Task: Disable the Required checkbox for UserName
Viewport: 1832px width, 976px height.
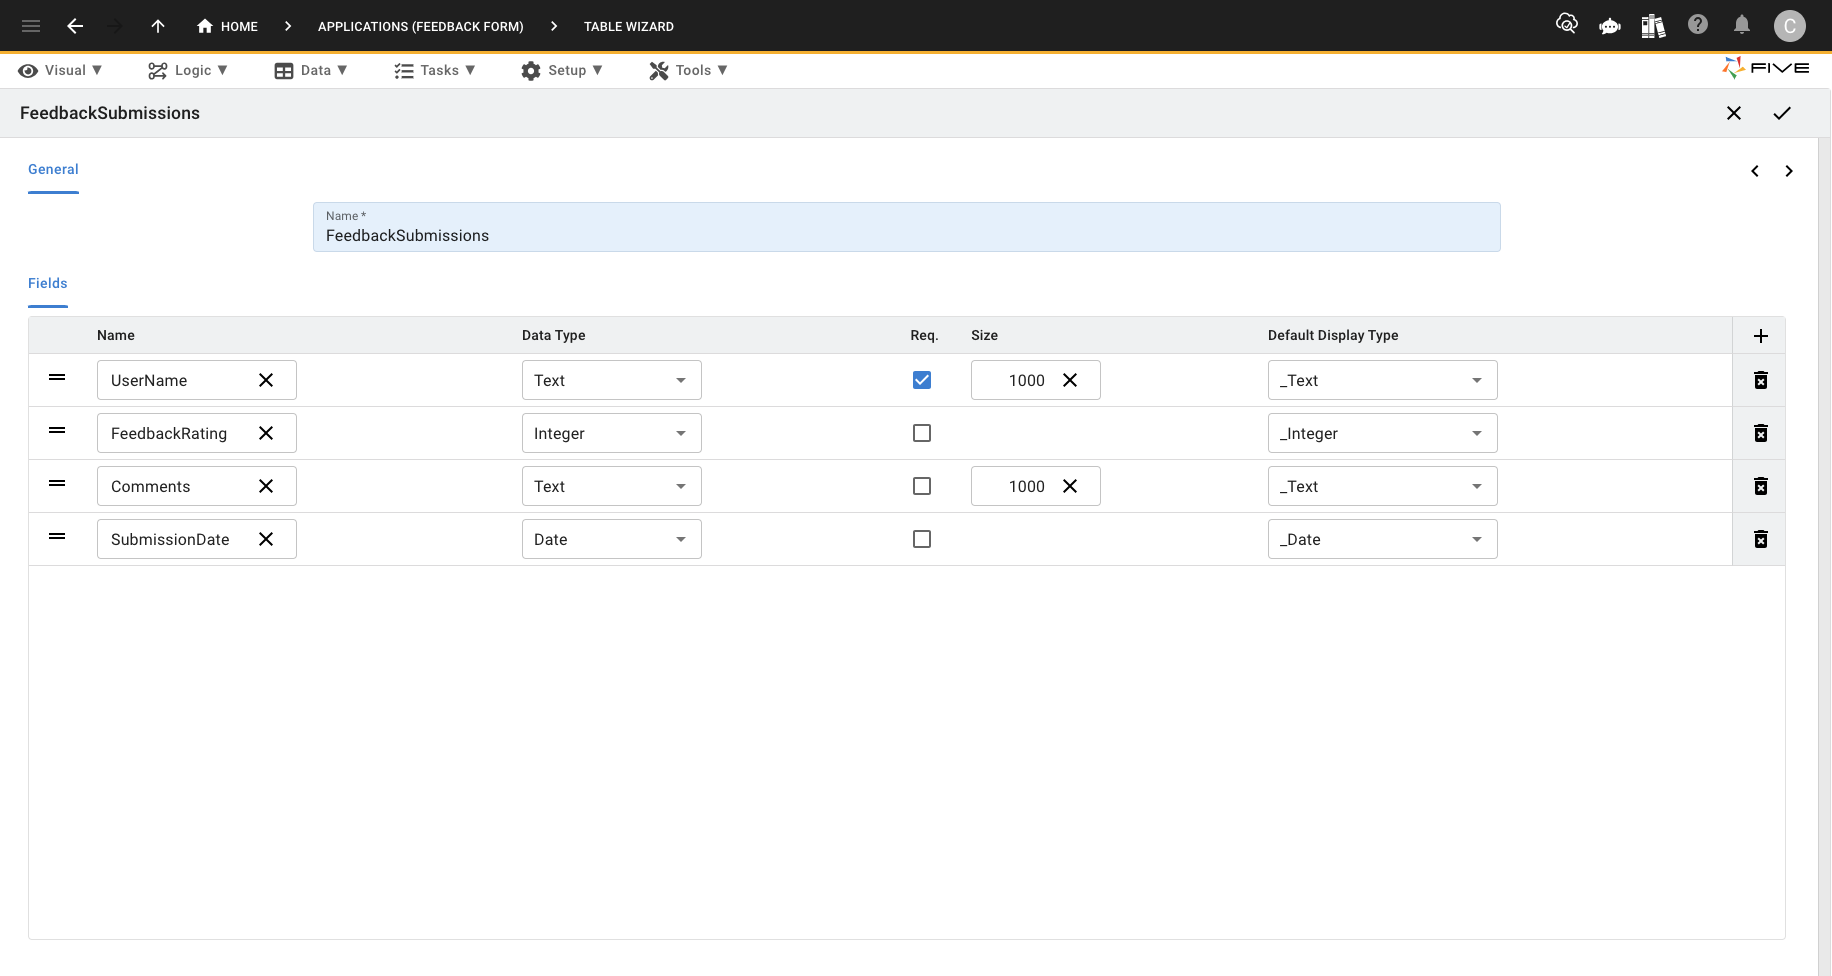Action: 922,380
